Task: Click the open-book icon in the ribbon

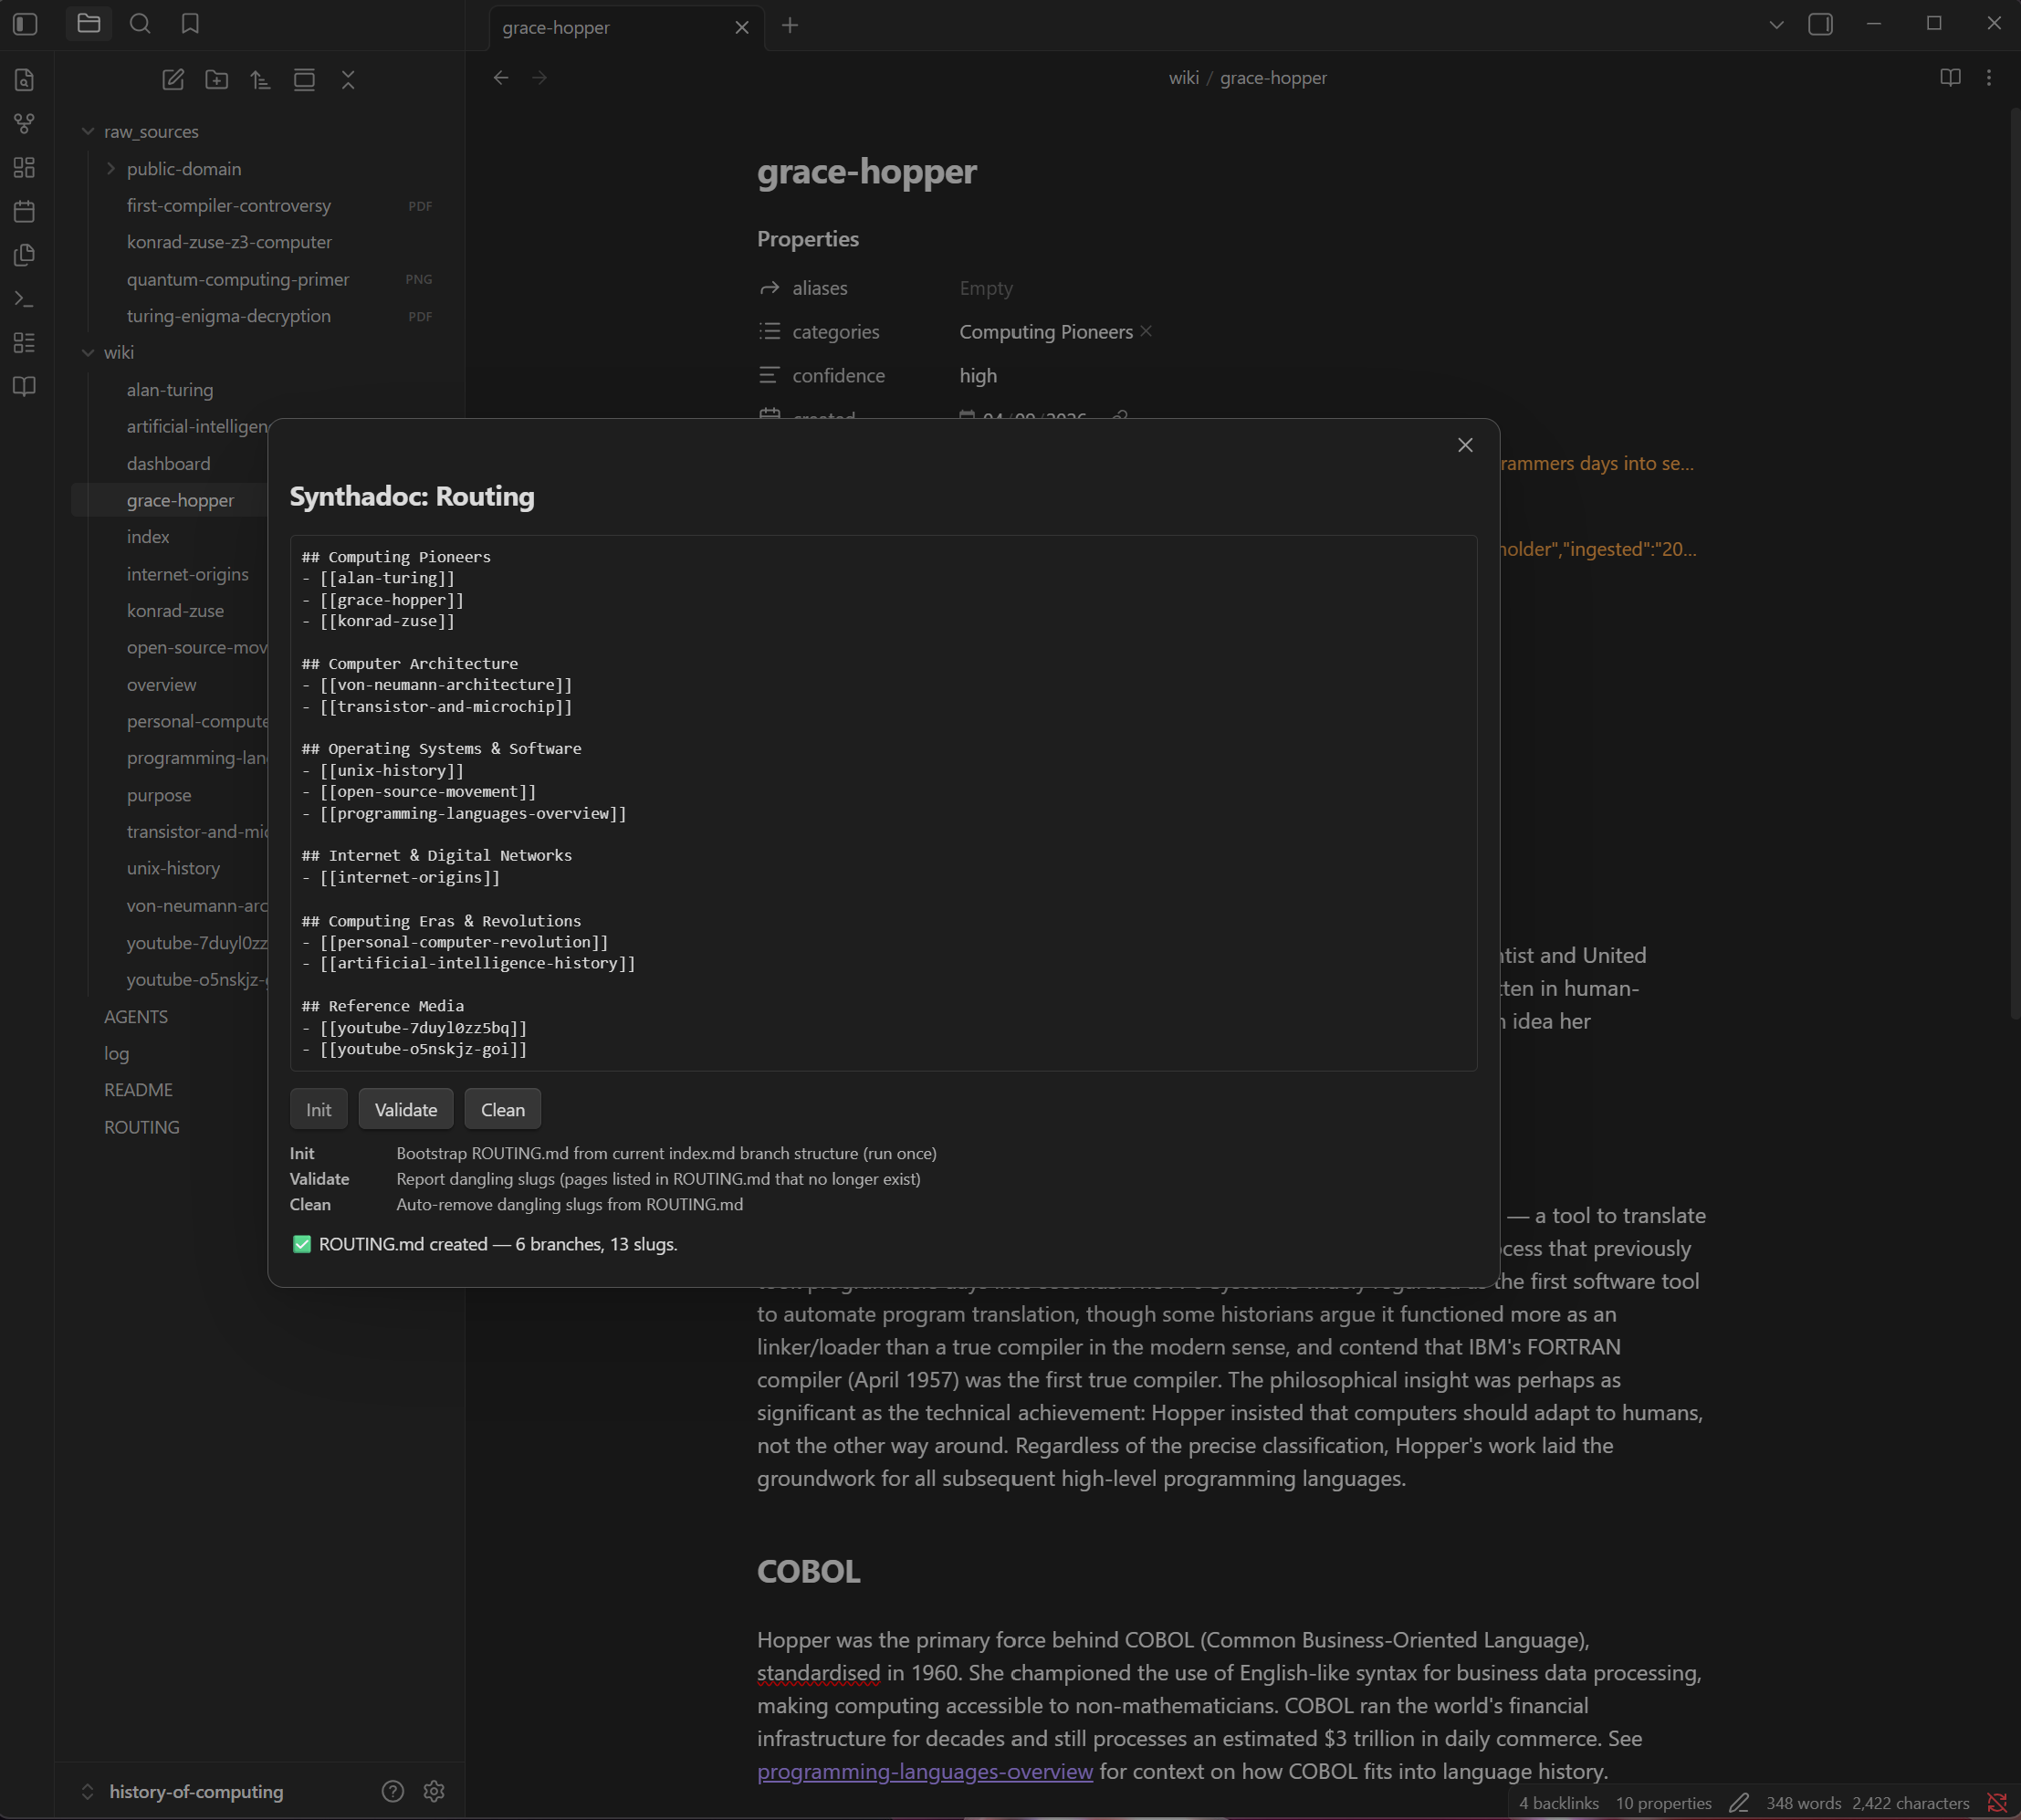Action: (25, 387)
